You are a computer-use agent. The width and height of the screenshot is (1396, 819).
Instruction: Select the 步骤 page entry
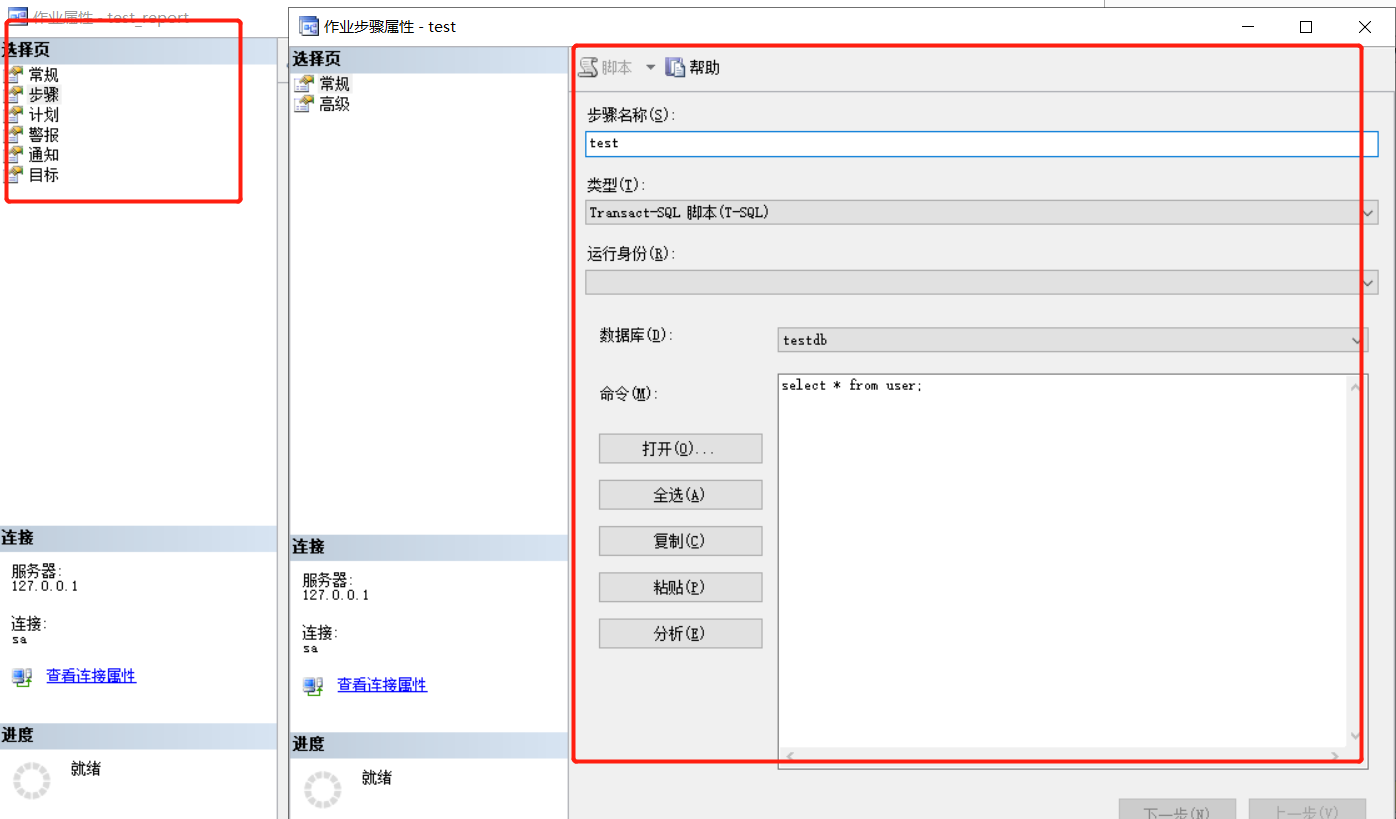tap(44, 94)
